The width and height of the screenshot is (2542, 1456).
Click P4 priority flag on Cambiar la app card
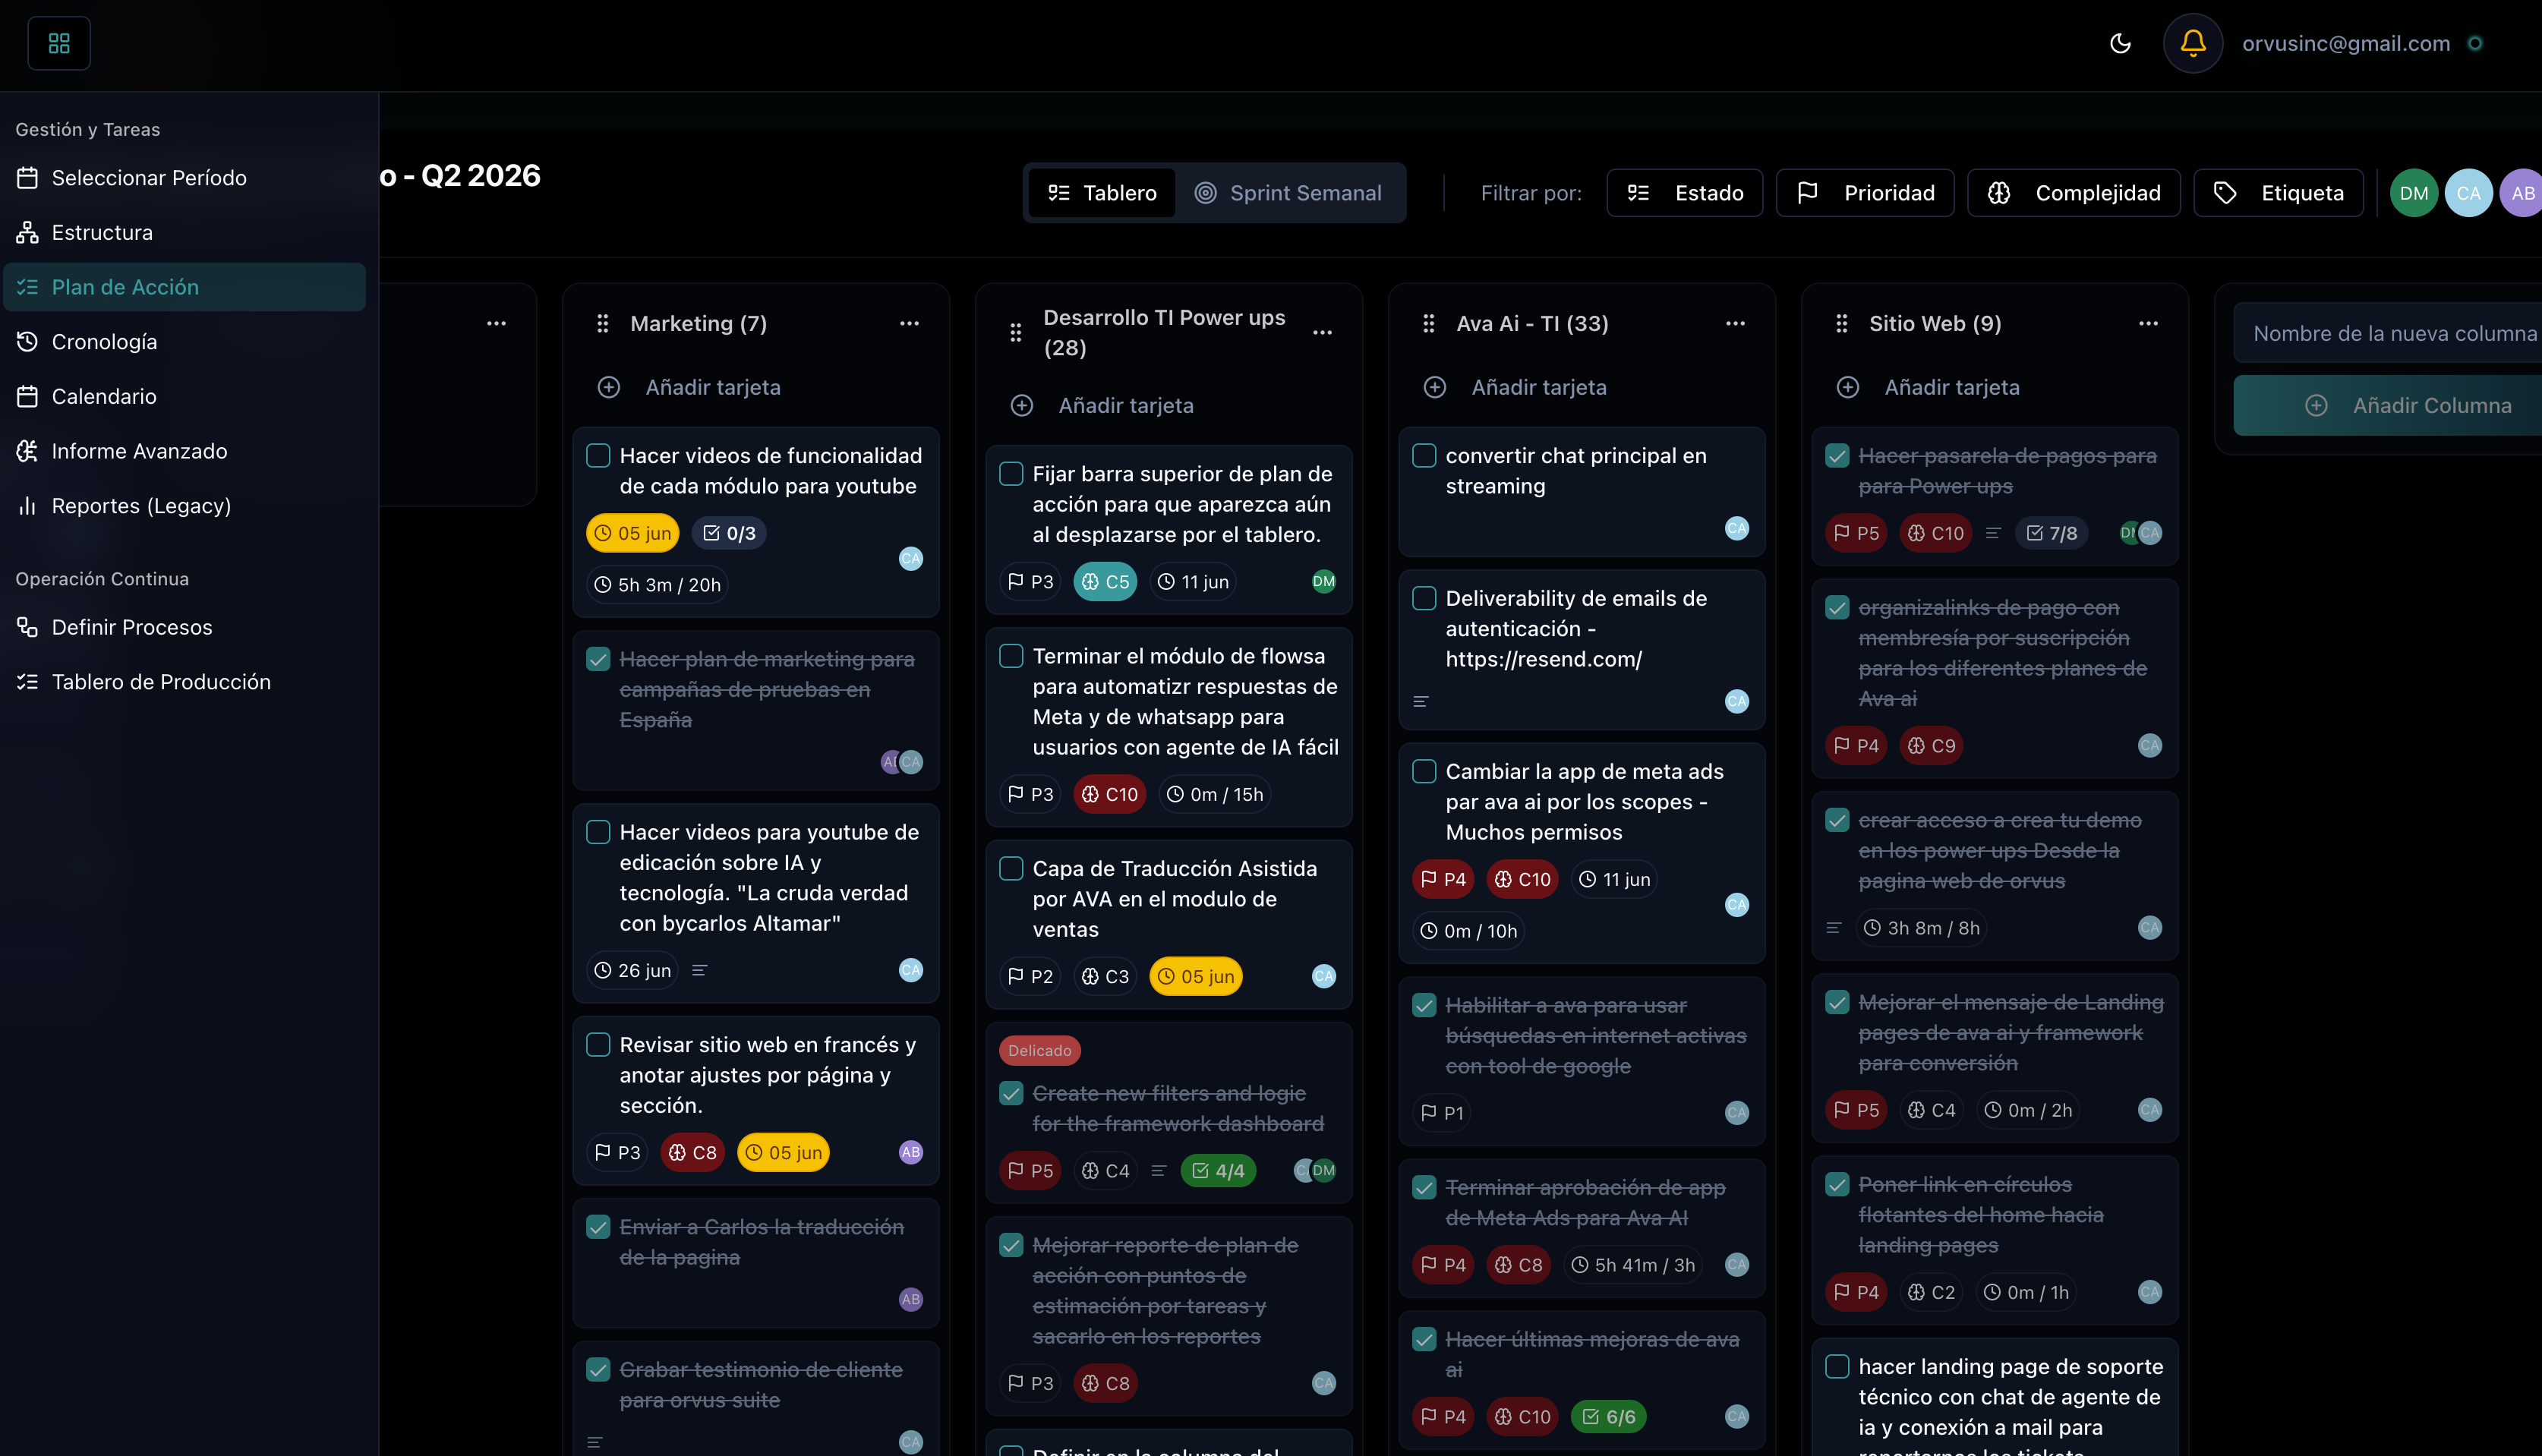point(1443,879)
